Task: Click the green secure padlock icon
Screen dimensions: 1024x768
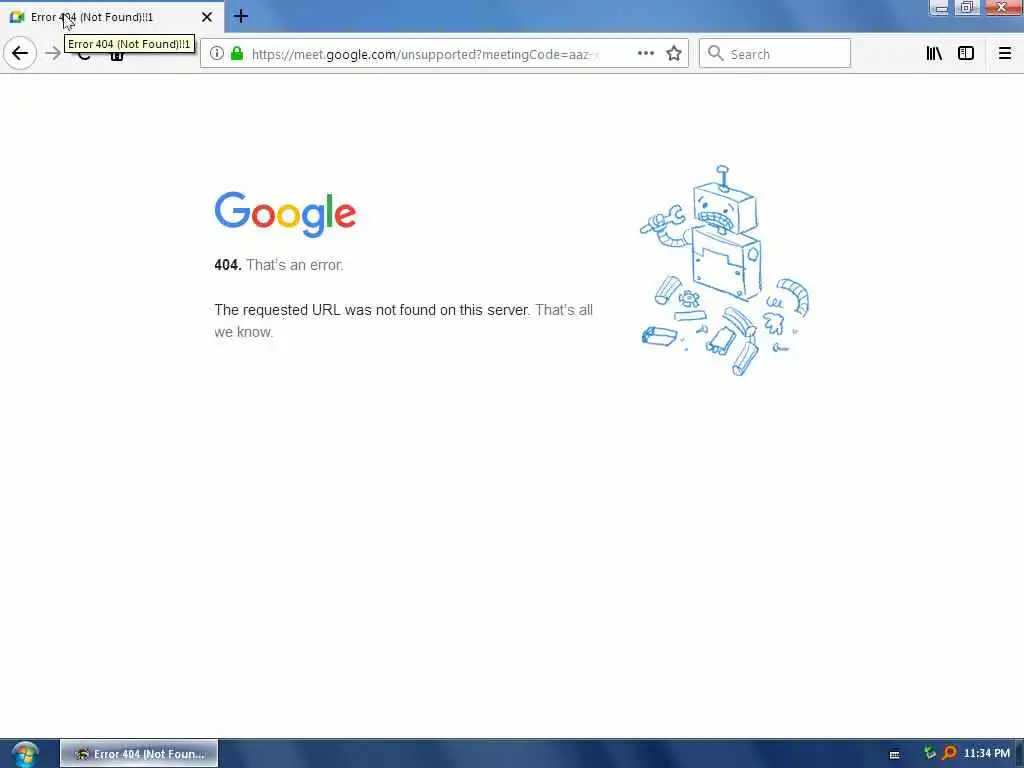Action: pos(237,54)
